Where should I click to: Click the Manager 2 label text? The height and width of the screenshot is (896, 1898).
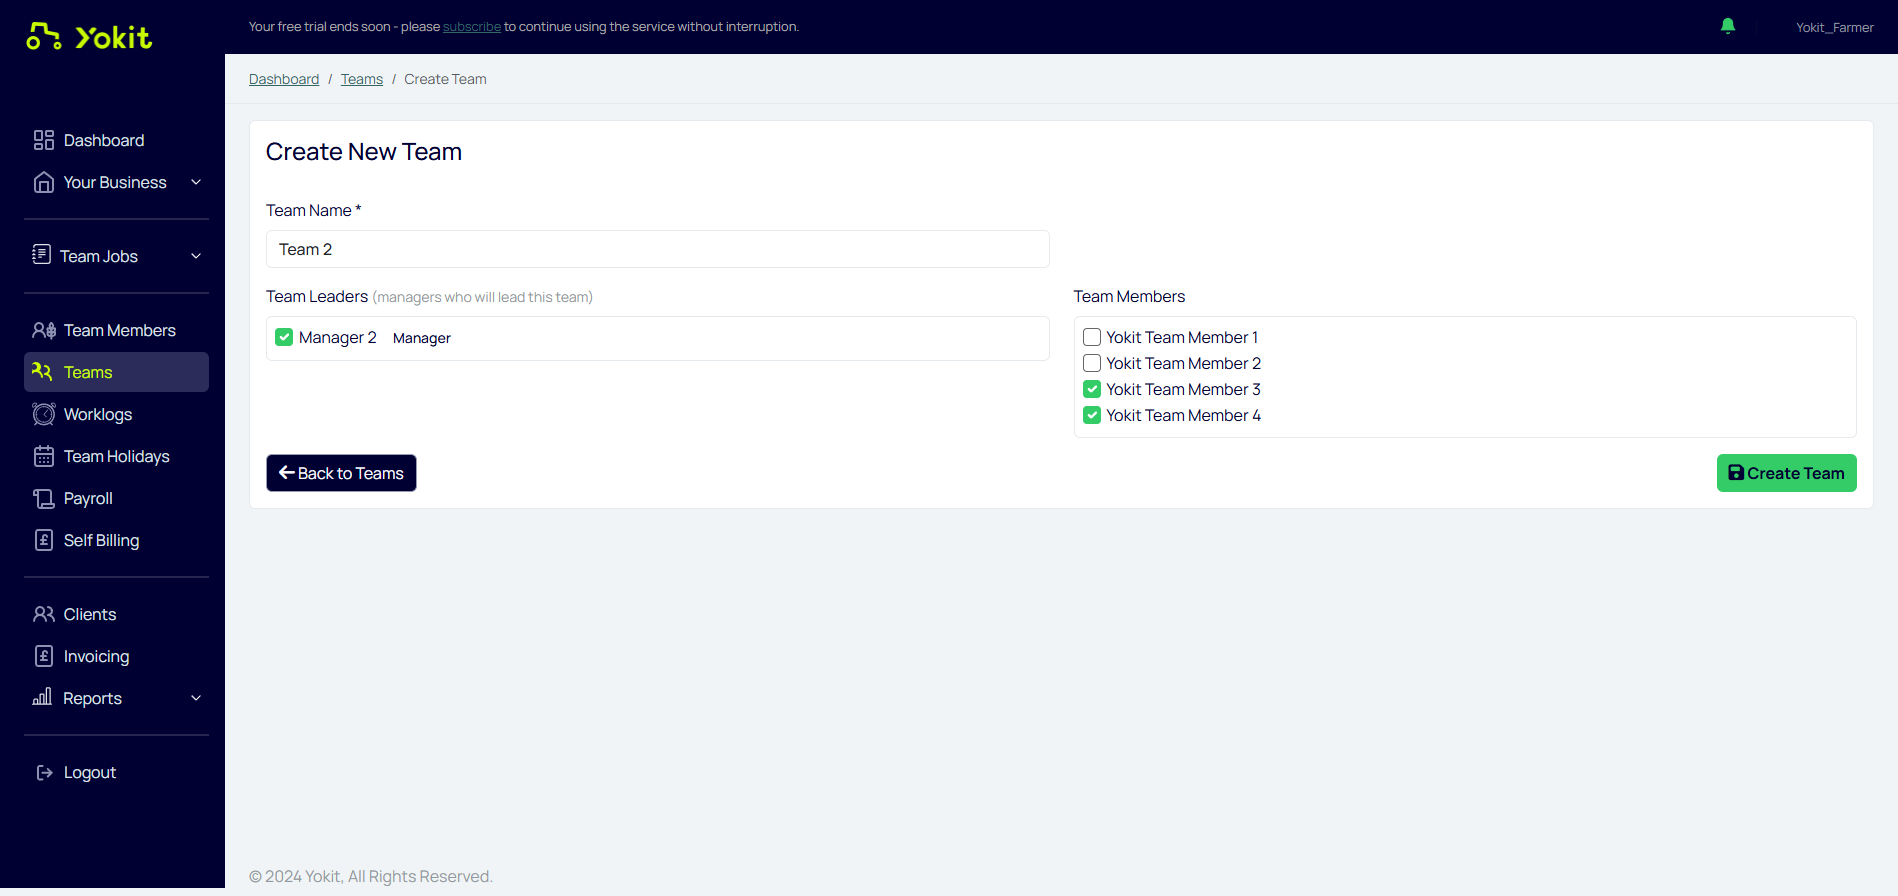(338, 337)
